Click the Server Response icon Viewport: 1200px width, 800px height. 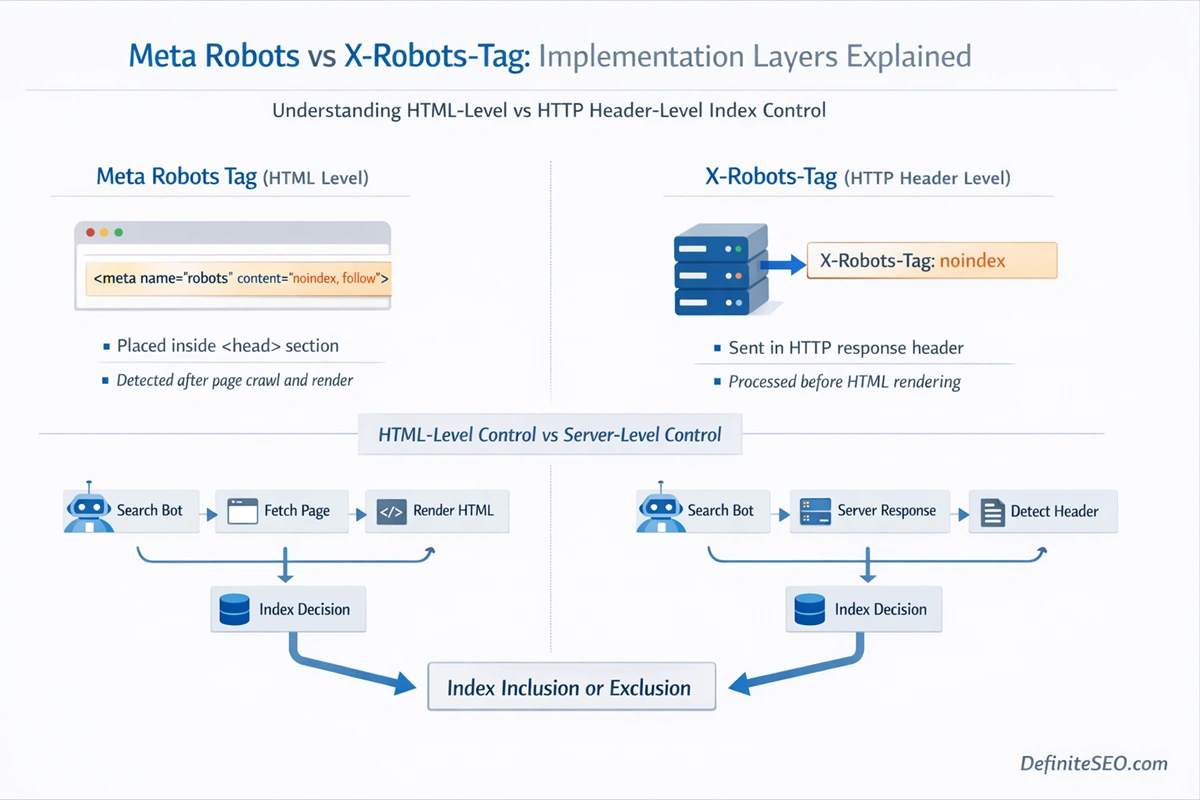814,511
